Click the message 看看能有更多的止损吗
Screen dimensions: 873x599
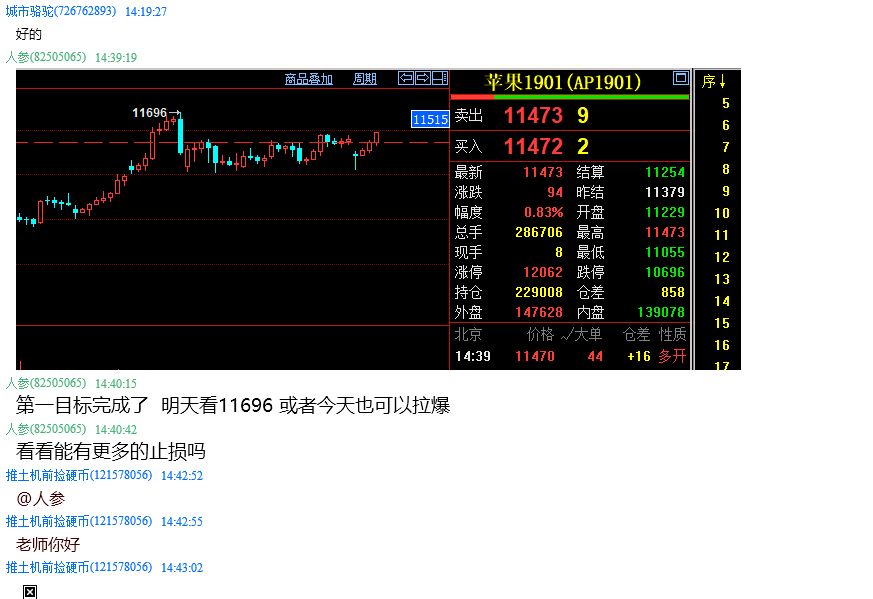(111, 451)
